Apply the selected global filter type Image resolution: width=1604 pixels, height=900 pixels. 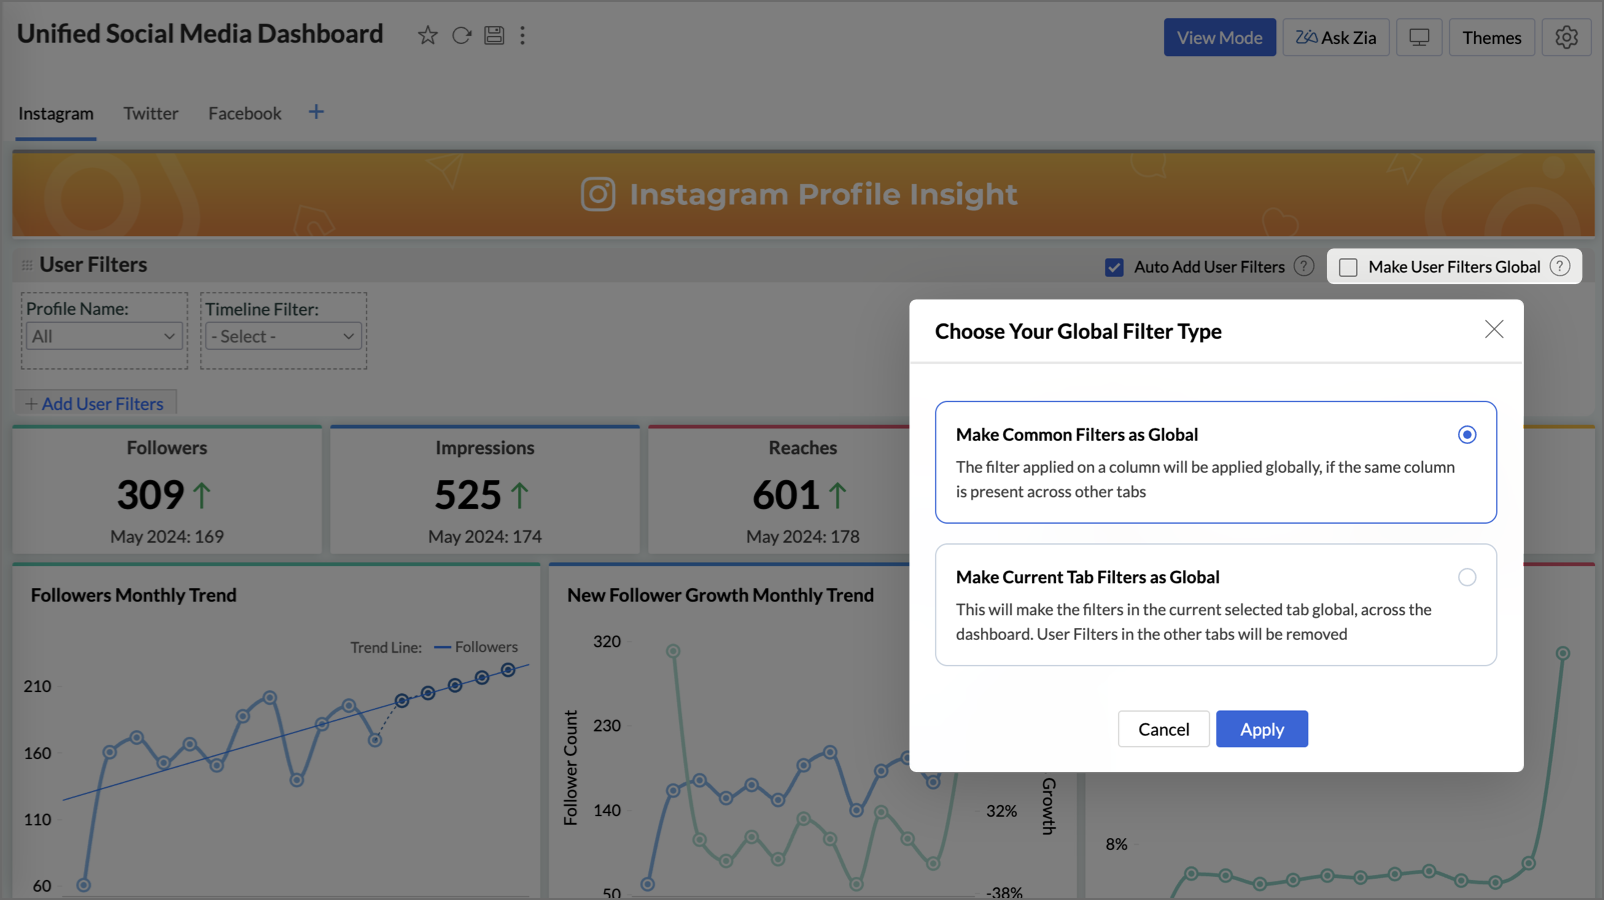tap(1262, 729)
